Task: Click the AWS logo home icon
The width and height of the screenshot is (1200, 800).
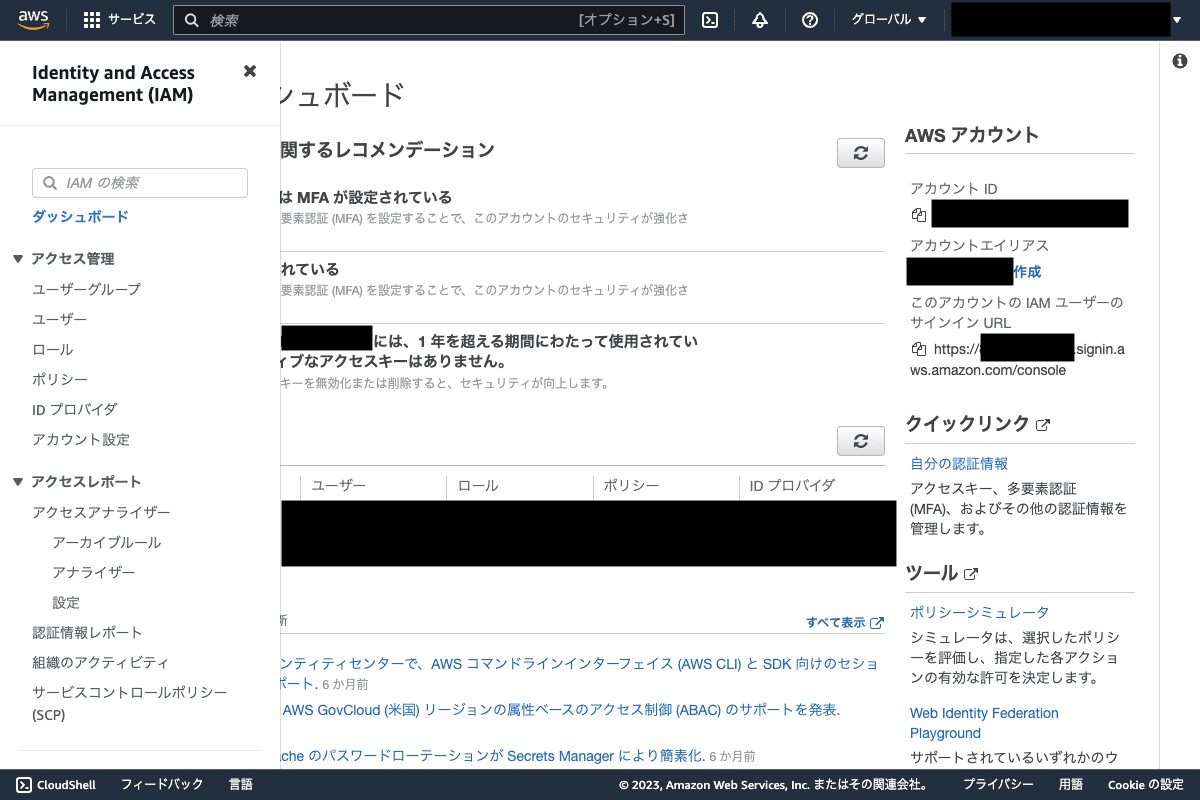Action: (33, 20)
